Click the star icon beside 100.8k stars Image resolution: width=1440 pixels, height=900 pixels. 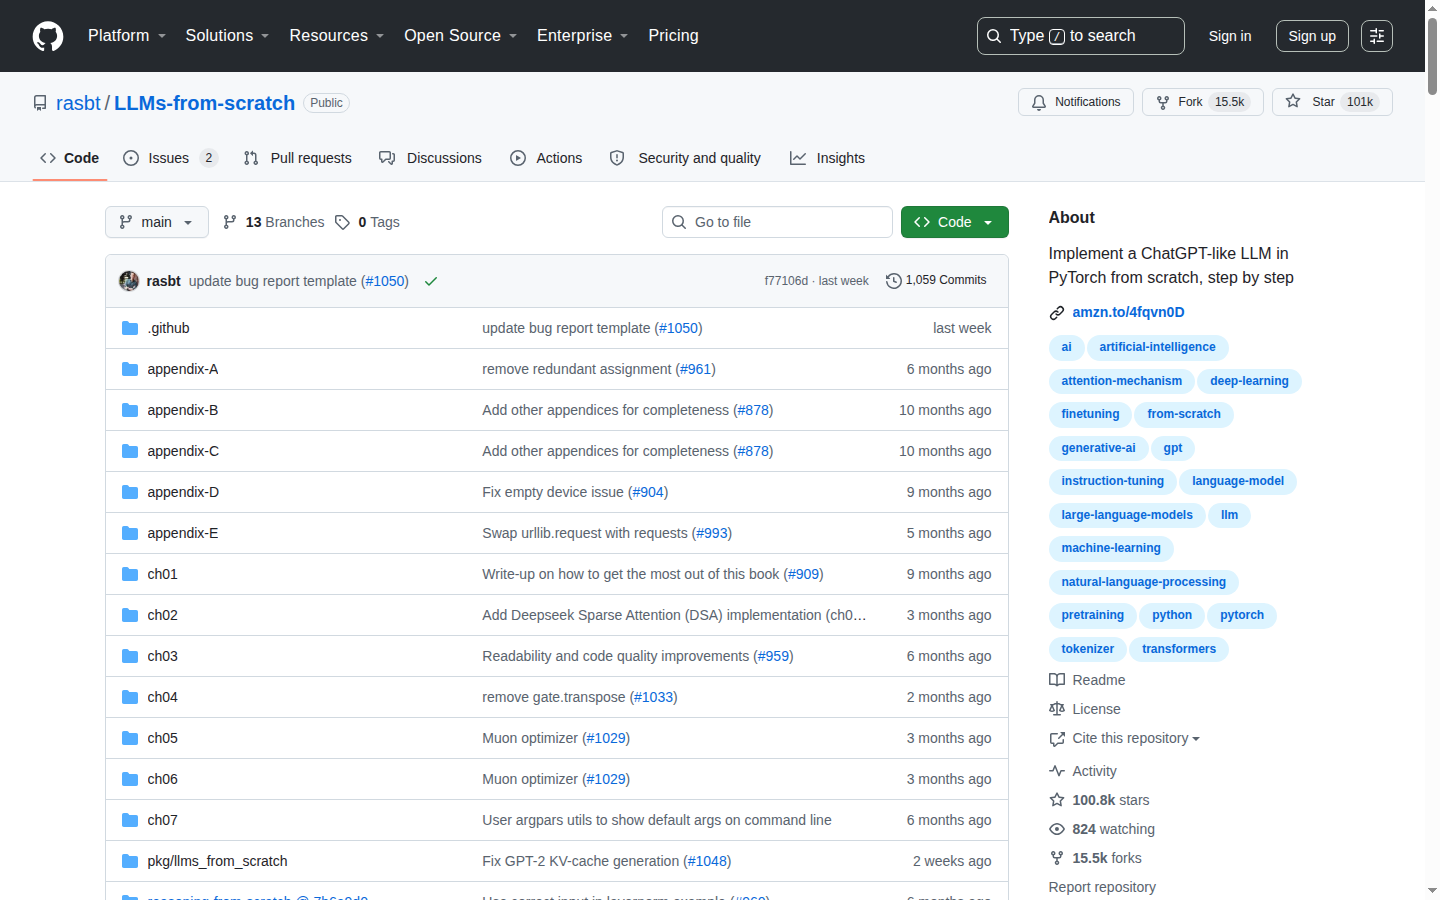(1057, 800)
